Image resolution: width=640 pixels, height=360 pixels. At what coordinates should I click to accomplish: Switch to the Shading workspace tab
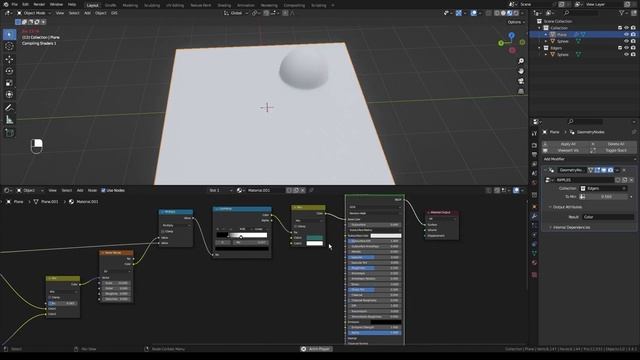tap(224, 5)
